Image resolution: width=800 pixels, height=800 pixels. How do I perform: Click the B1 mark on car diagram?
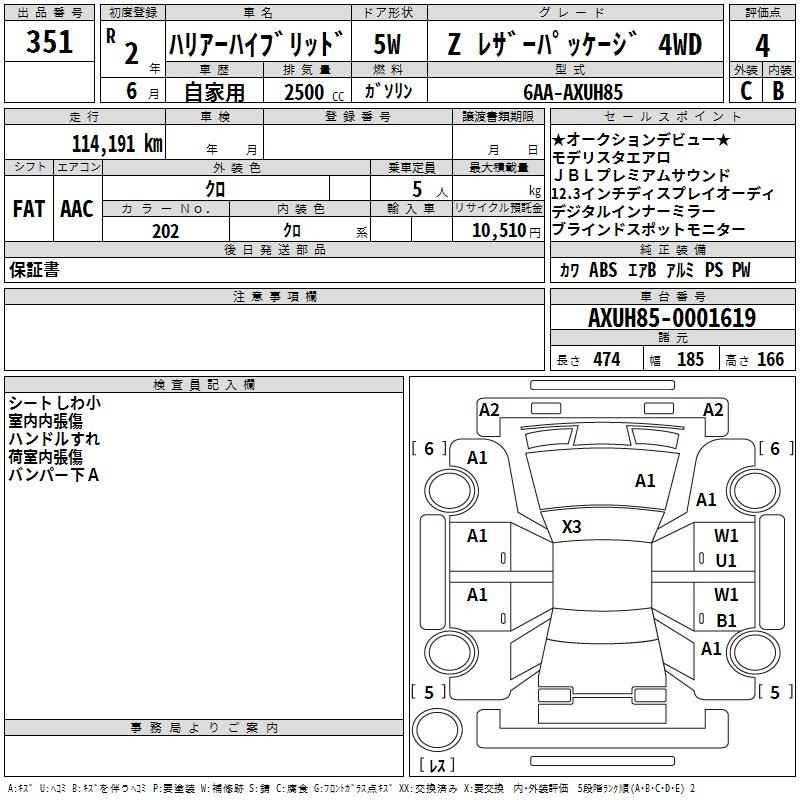726,620
